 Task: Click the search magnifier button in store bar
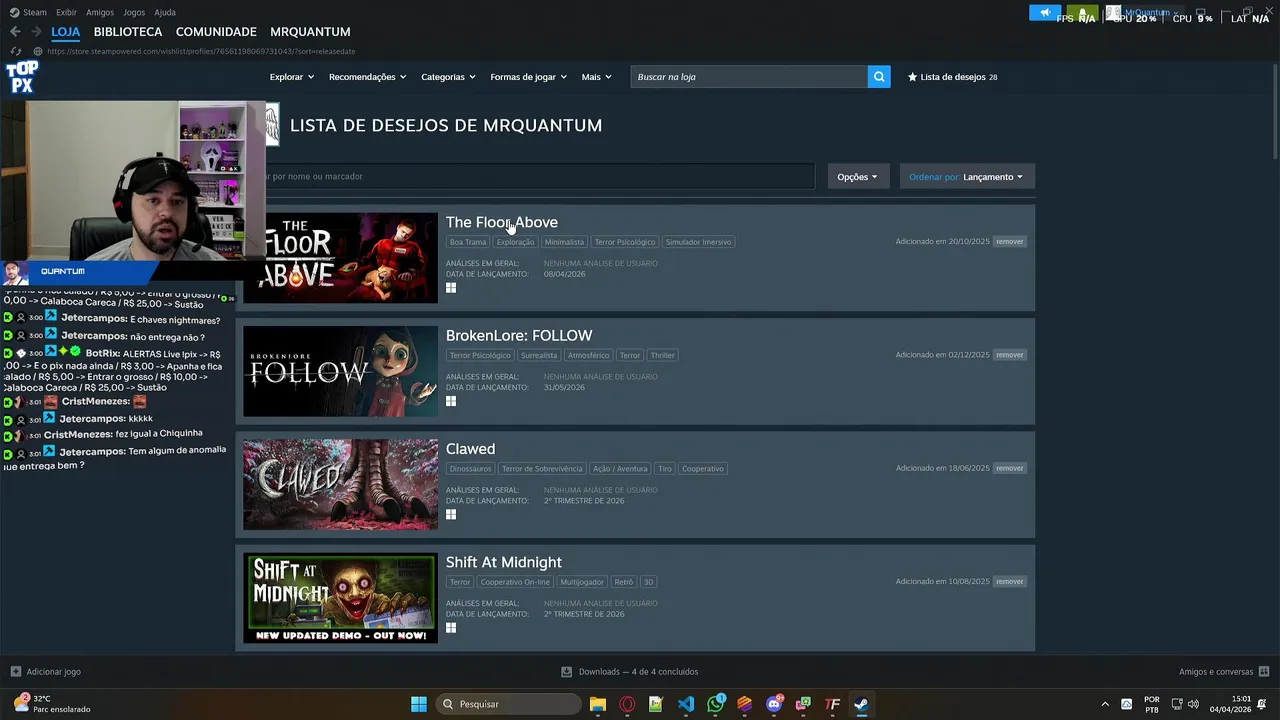[x=879, y=77]
